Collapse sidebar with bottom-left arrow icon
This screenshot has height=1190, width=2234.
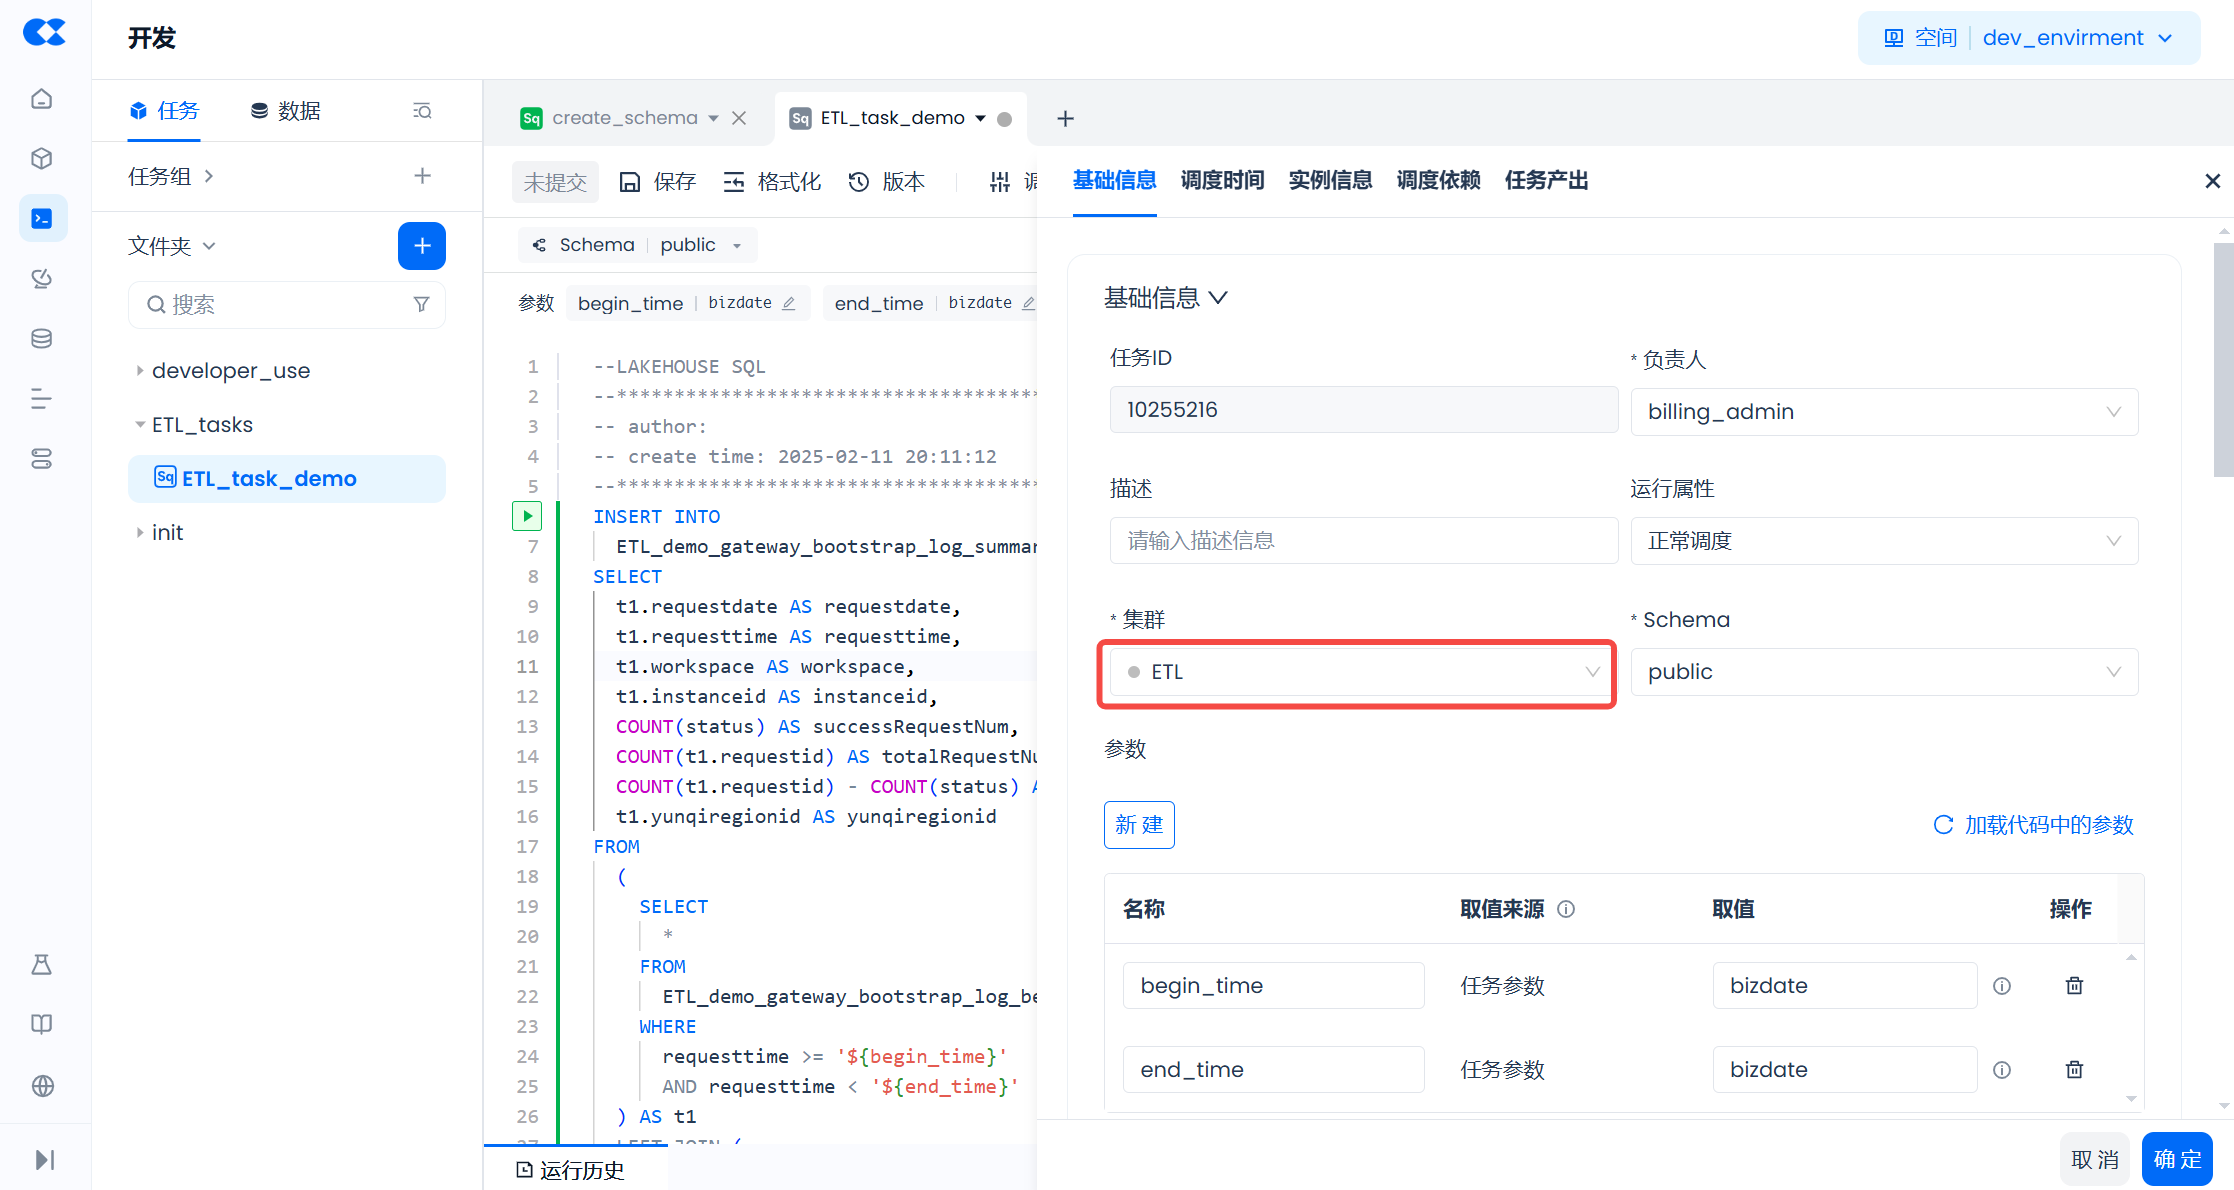[x=44, y=1160]
